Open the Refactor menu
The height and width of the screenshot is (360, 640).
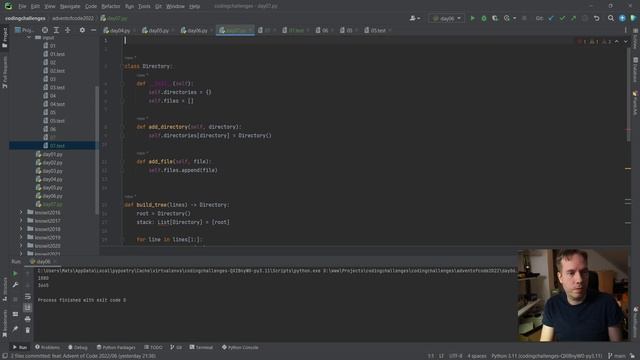pos(111,7)
